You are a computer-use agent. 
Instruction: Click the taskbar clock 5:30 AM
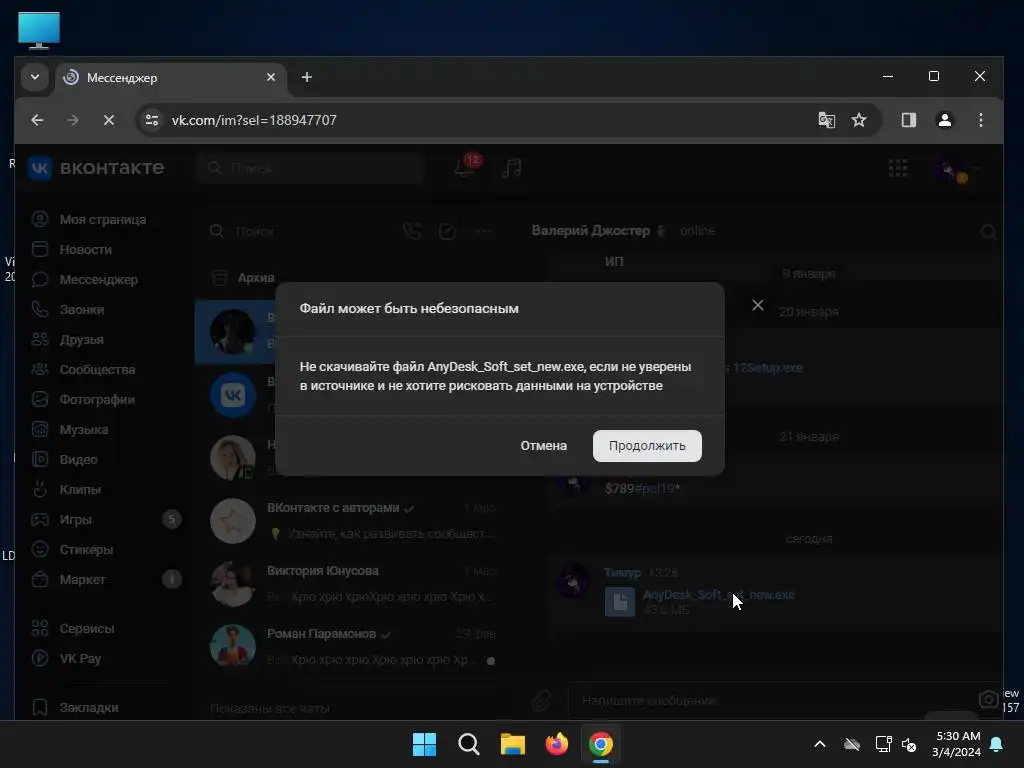tap(957, 744)
